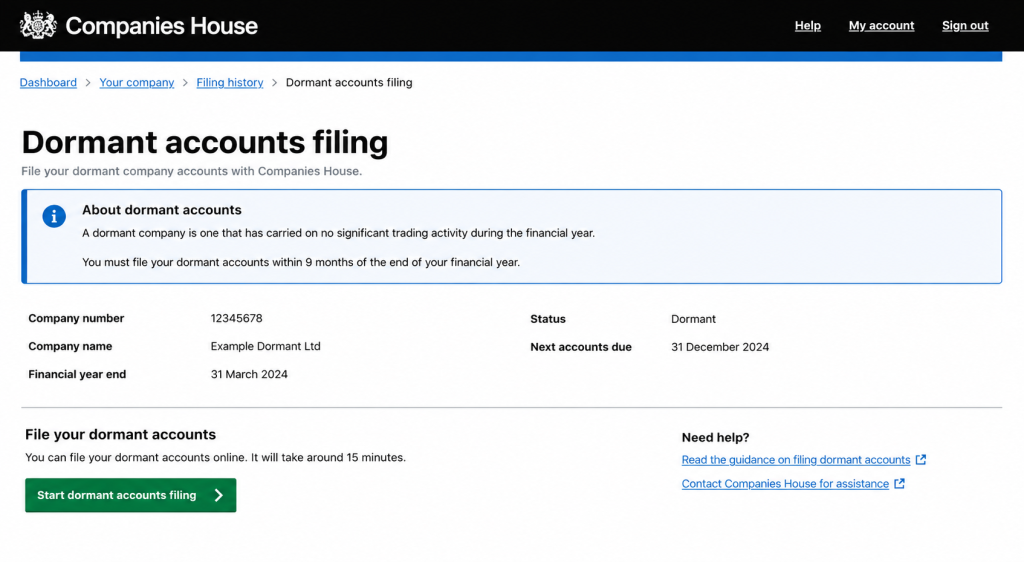
Task: Click the 'Company name' label
Action: click(x=70, y=346)
